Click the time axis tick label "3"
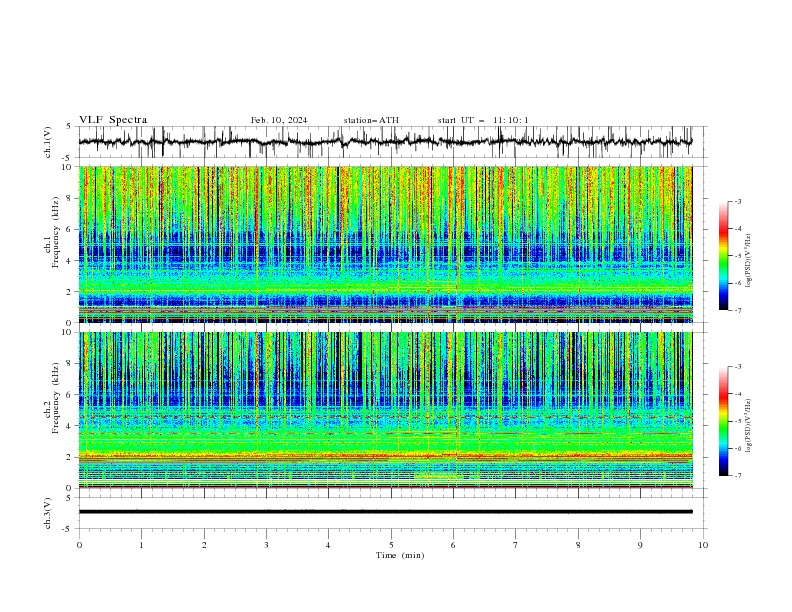The width and height of the screenshot is (792, 612). (x=266, y=545)
